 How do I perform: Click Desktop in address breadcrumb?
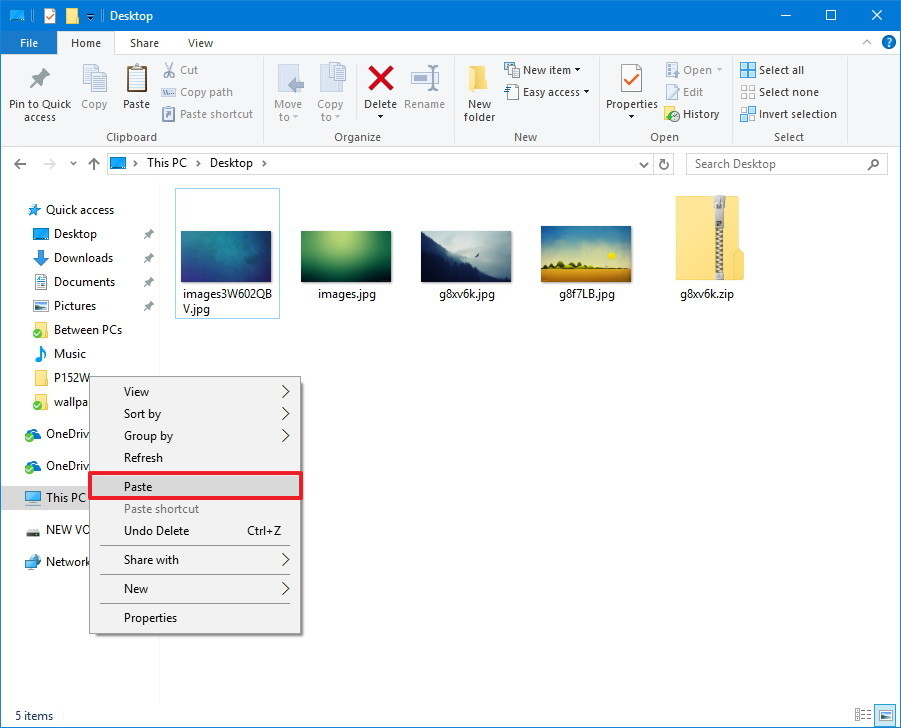(231, 163)
